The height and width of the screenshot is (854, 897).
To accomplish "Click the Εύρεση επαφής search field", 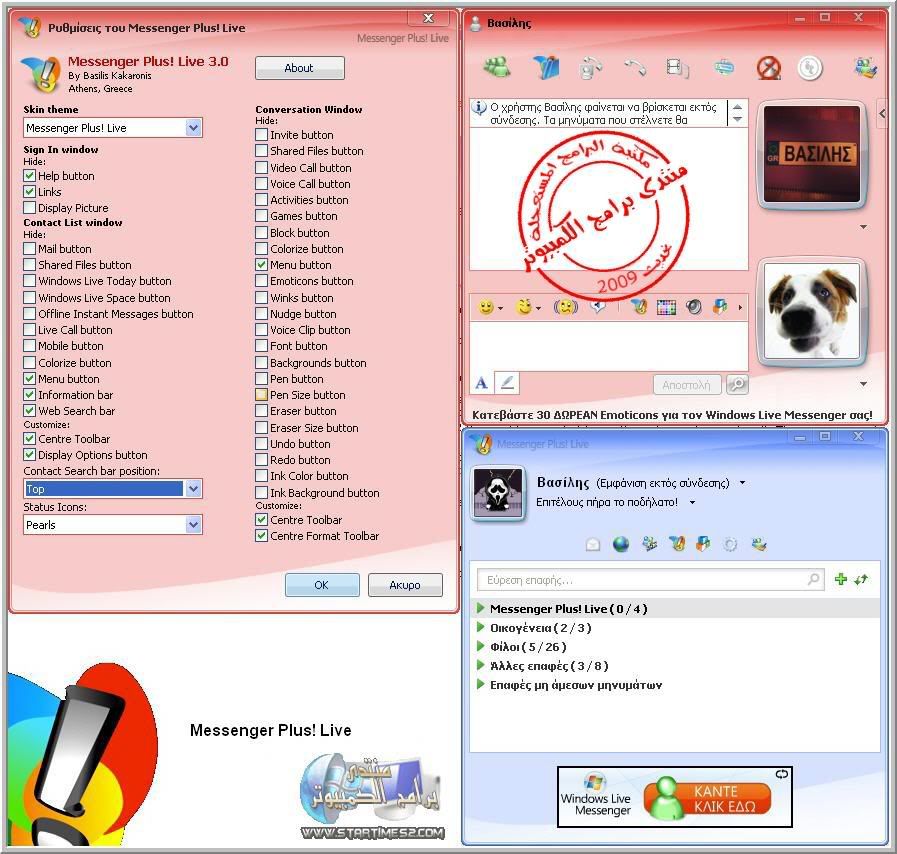I will [x=650, y=580].
